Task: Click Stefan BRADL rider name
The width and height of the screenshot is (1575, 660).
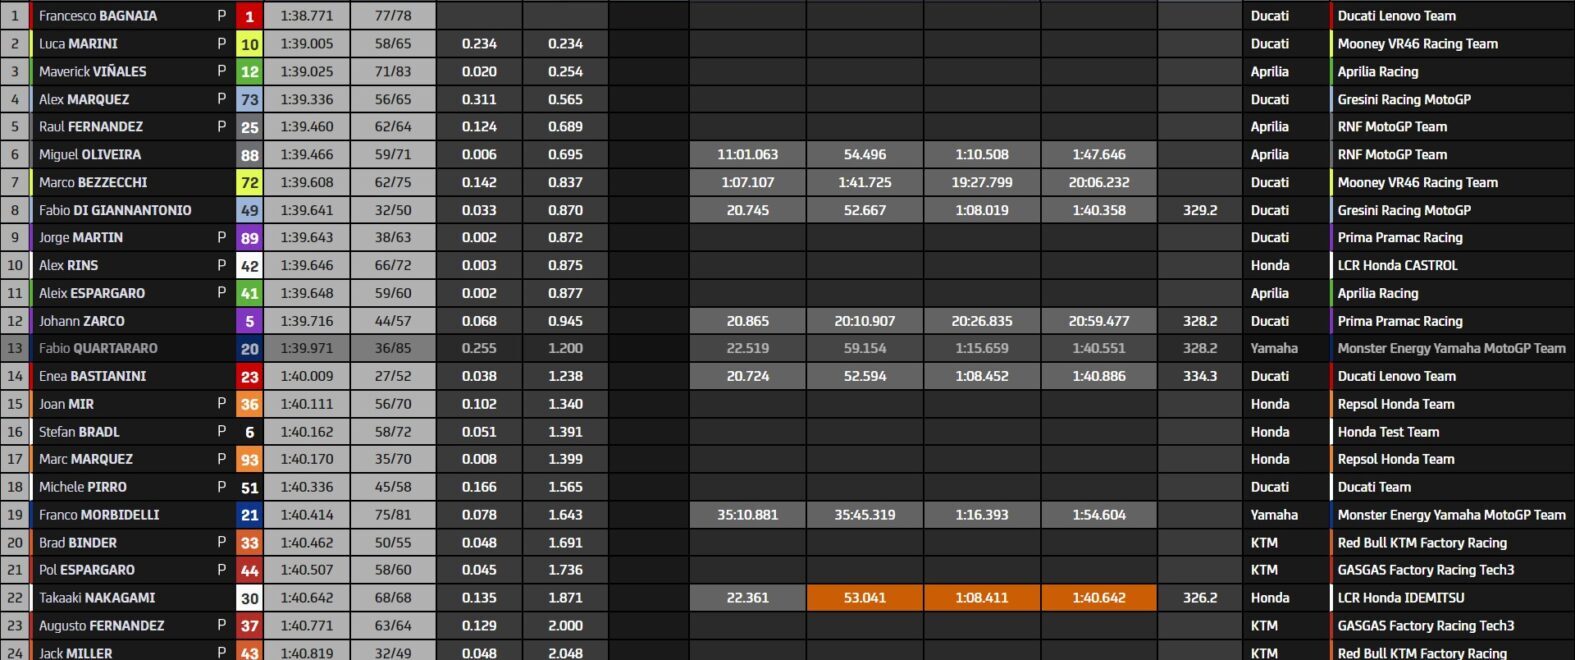Action: click(79, 433)
